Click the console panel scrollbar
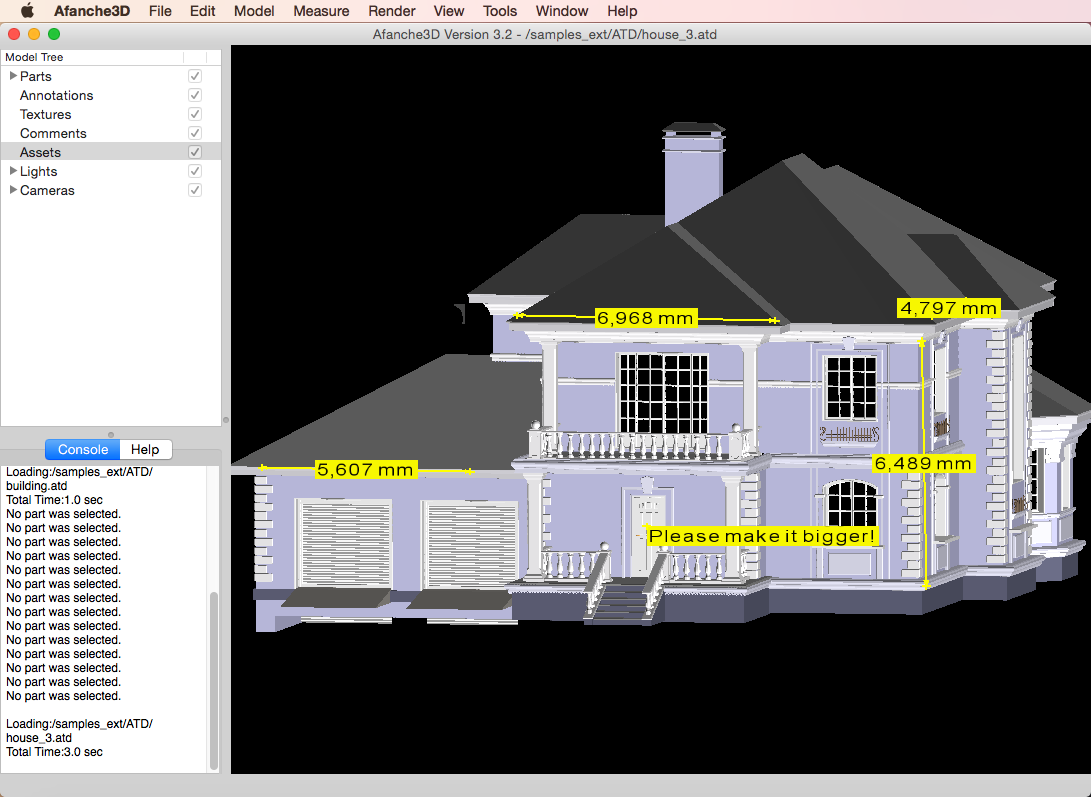This screenshot has width=1091, height=797. click(x=213, y=680)
